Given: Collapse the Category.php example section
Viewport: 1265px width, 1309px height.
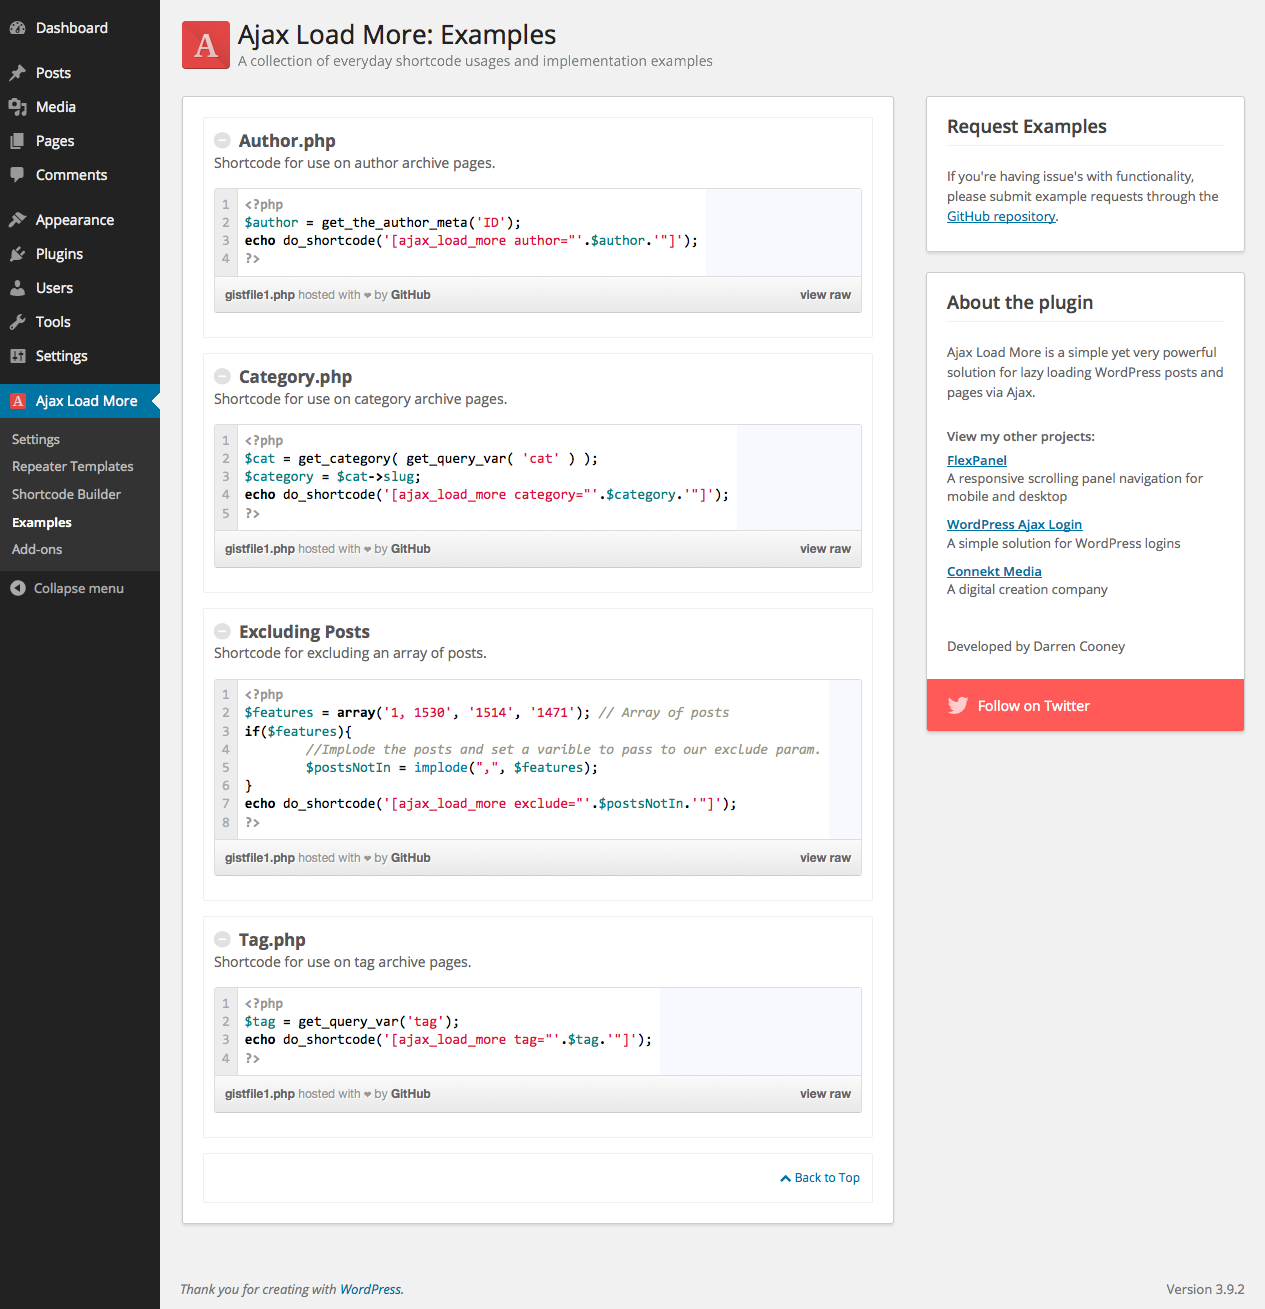Looking at the screenshot, I should click(x=222, y=377).
